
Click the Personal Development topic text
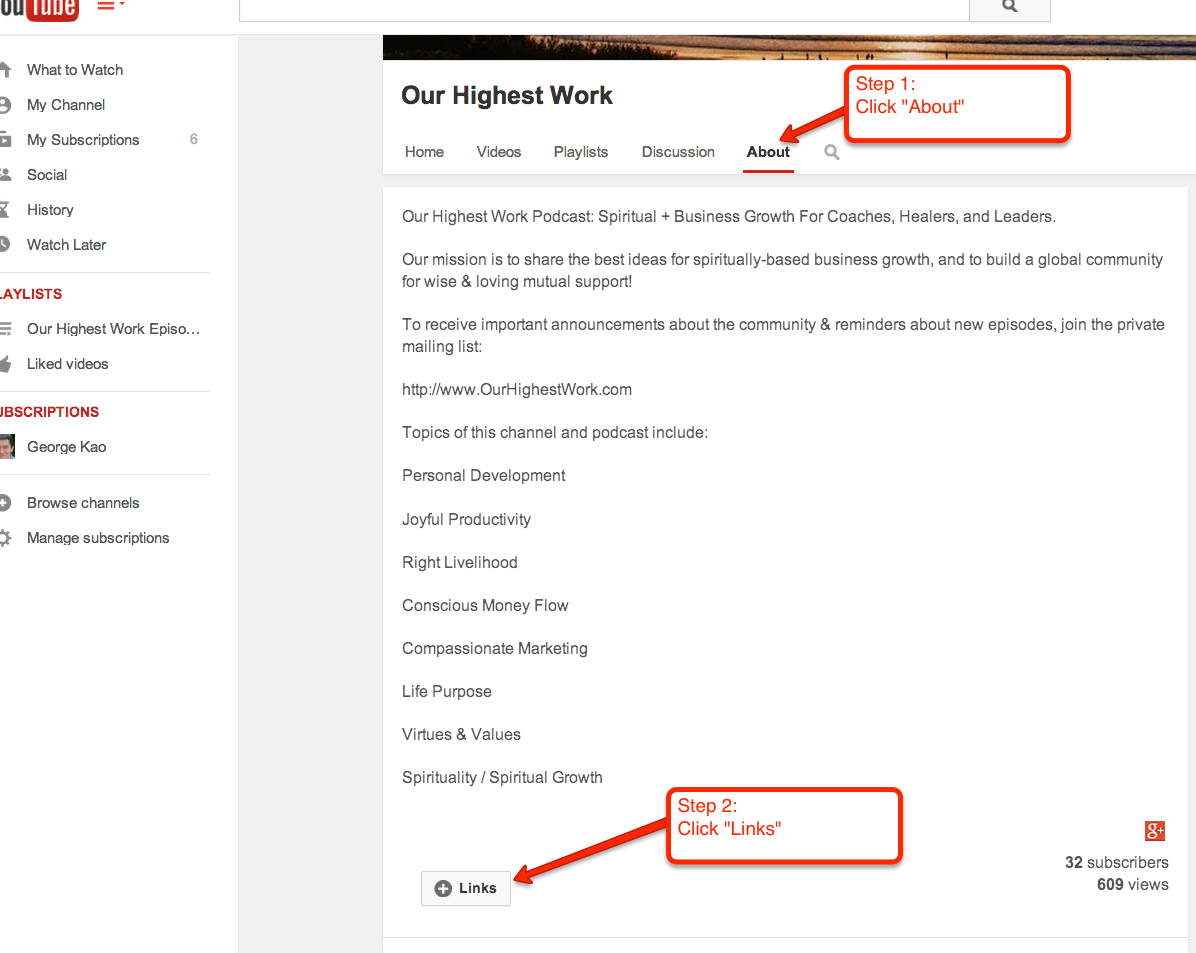484,475
